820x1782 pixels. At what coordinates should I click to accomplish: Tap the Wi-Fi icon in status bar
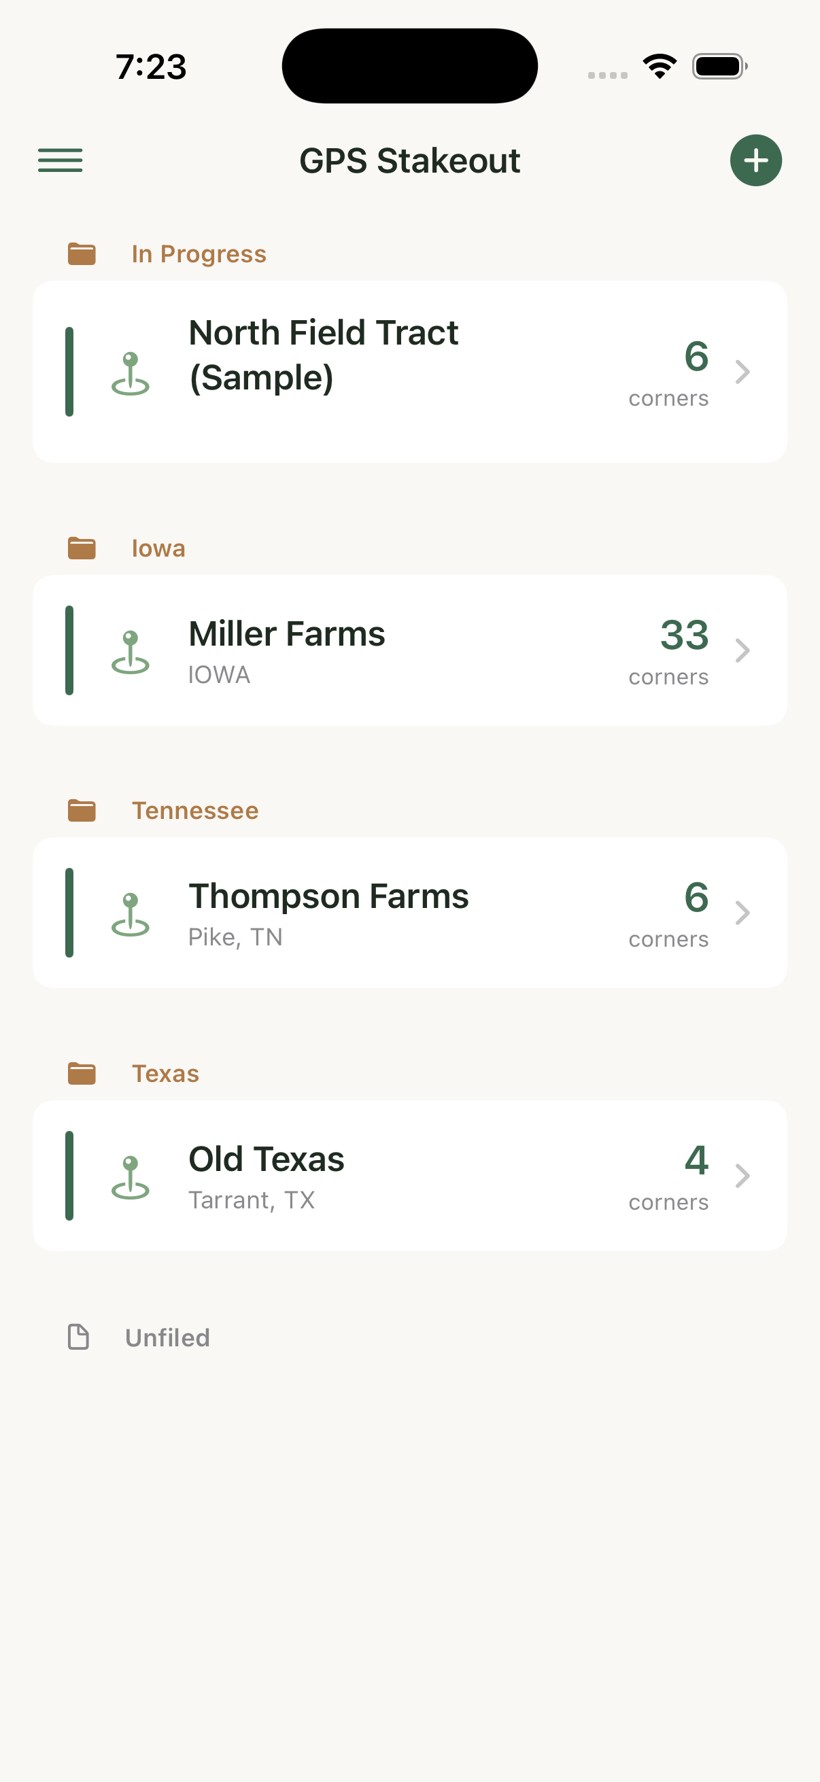[x=659, y=67]
